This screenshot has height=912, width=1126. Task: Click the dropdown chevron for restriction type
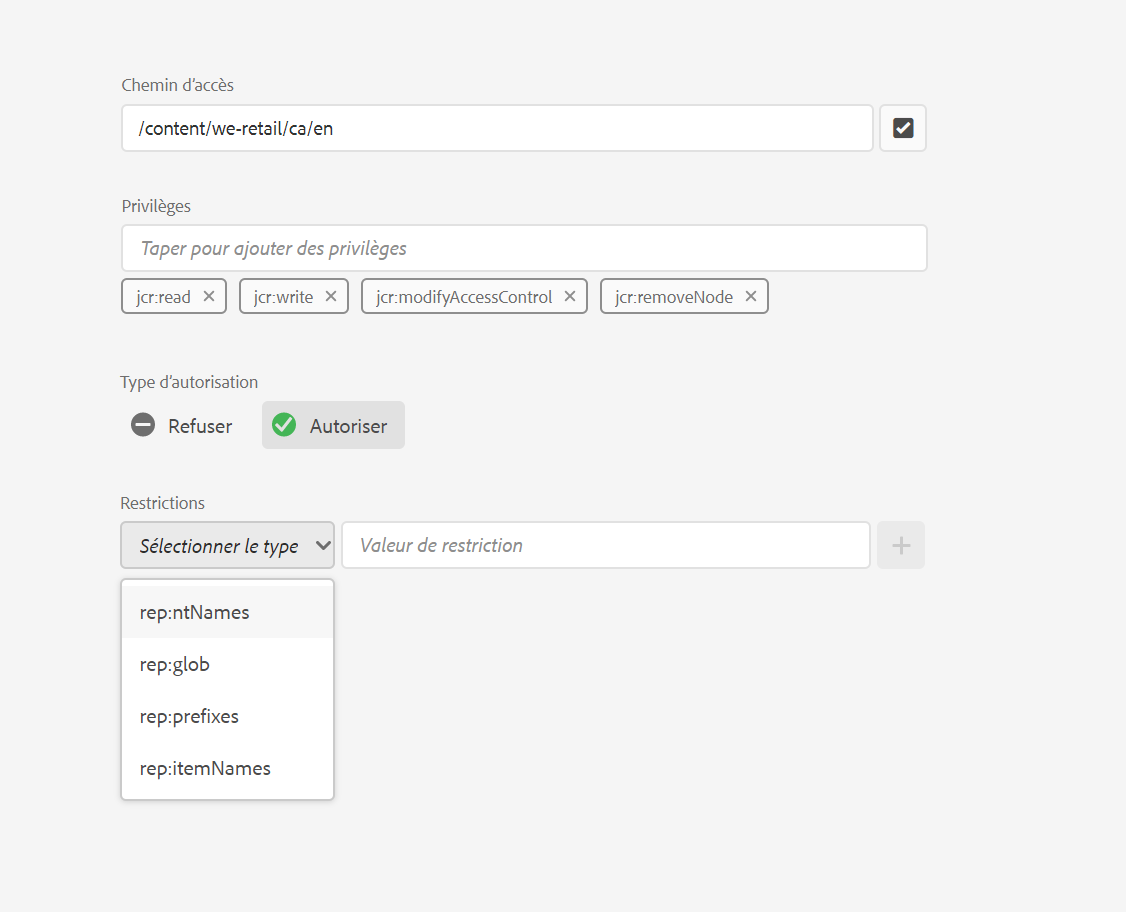[322, 546]
